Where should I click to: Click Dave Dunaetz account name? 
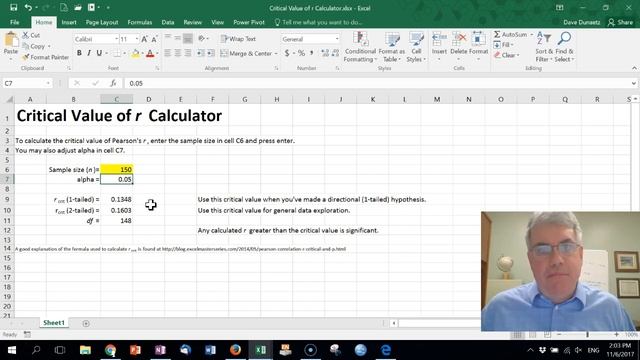[582, 22]
